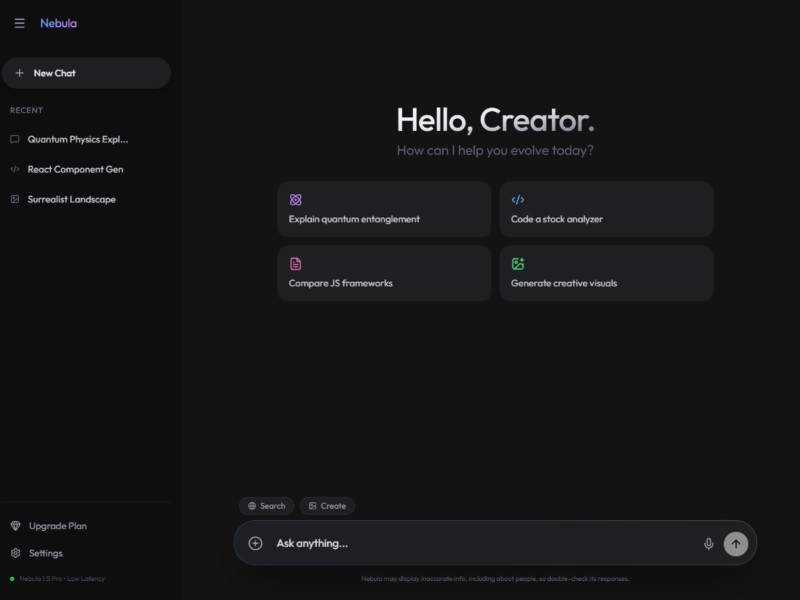Click the image icon on creative visuals card
800x600 pixels.
pos(518,264)
